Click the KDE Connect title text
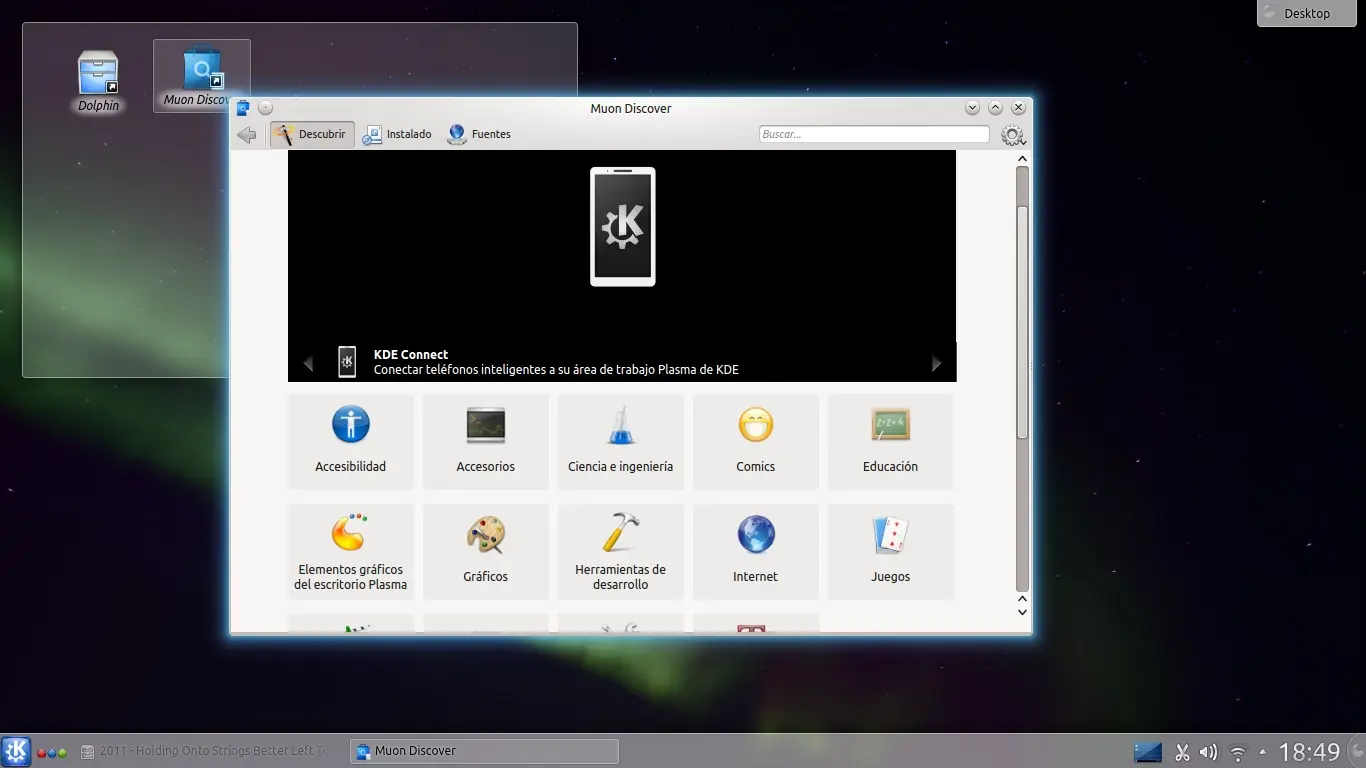The image size is (1366, 768). 411,354
